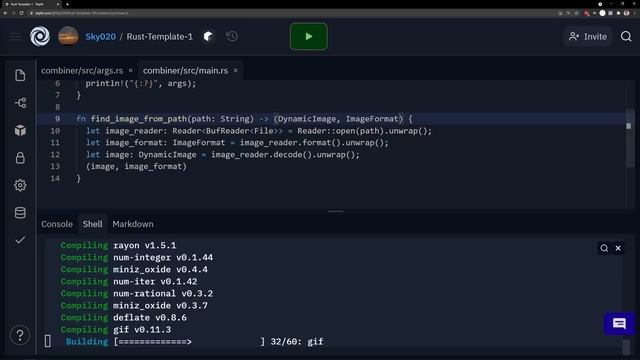Search shell output with the magnifier icon

pos(604,248)
